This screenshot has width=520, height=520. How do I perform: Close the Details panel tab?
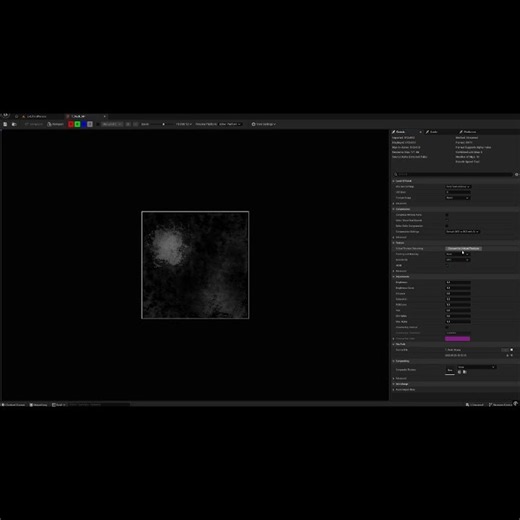coord(420,132)
